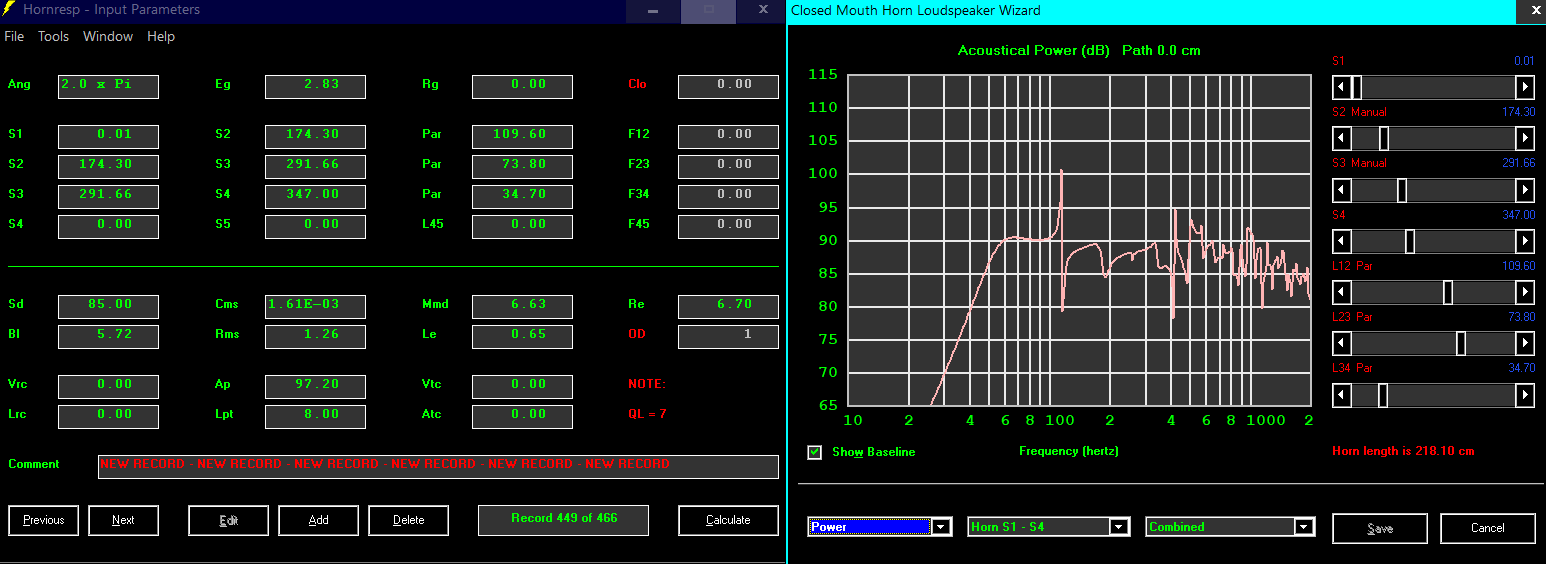Open the Horn S1 - S4 dropdown
The width and height of the screenshot is (1546, 564).
1120,527
